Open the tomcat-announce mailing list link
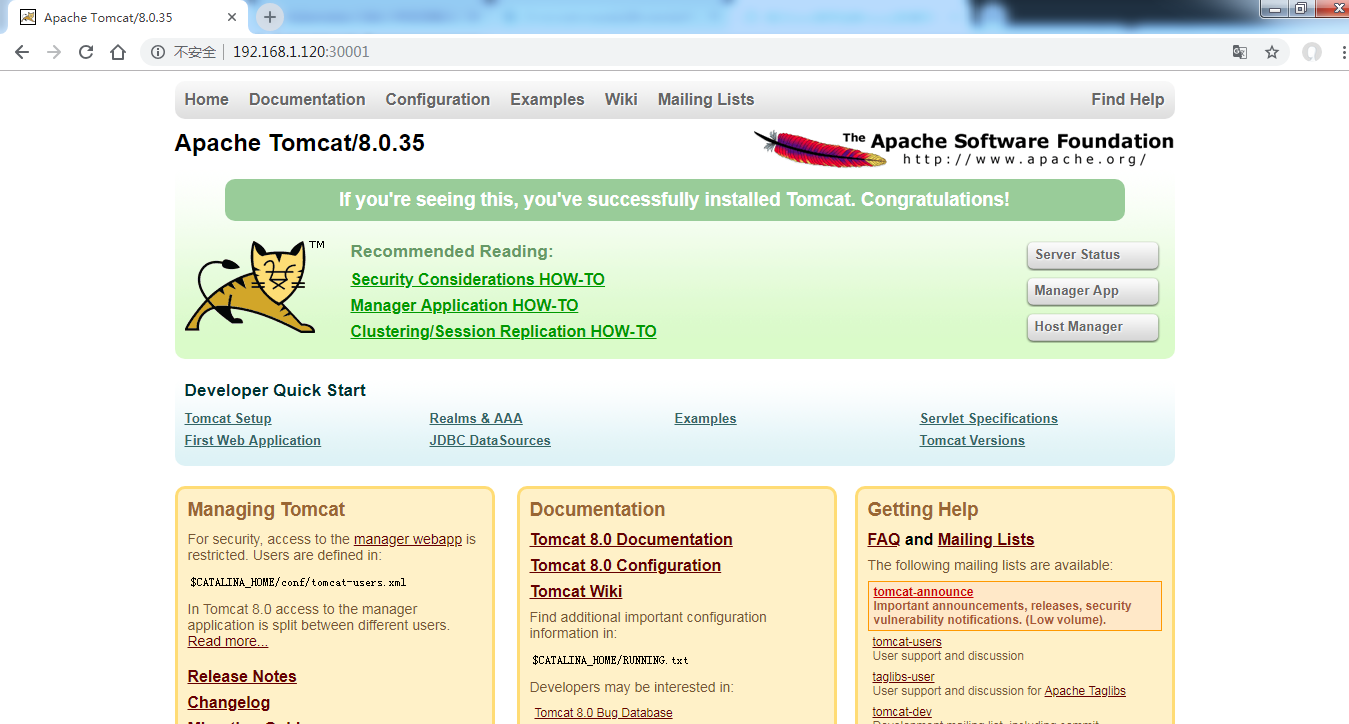 pos(922,592)
